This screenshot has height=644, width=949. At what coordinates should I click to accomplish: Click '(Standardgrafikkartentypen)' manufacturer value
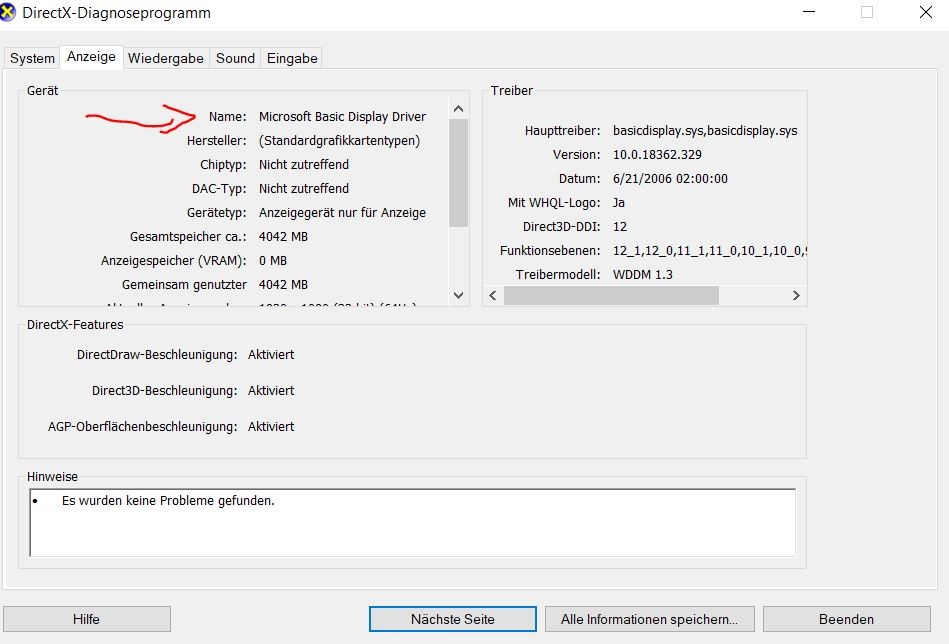340,140
